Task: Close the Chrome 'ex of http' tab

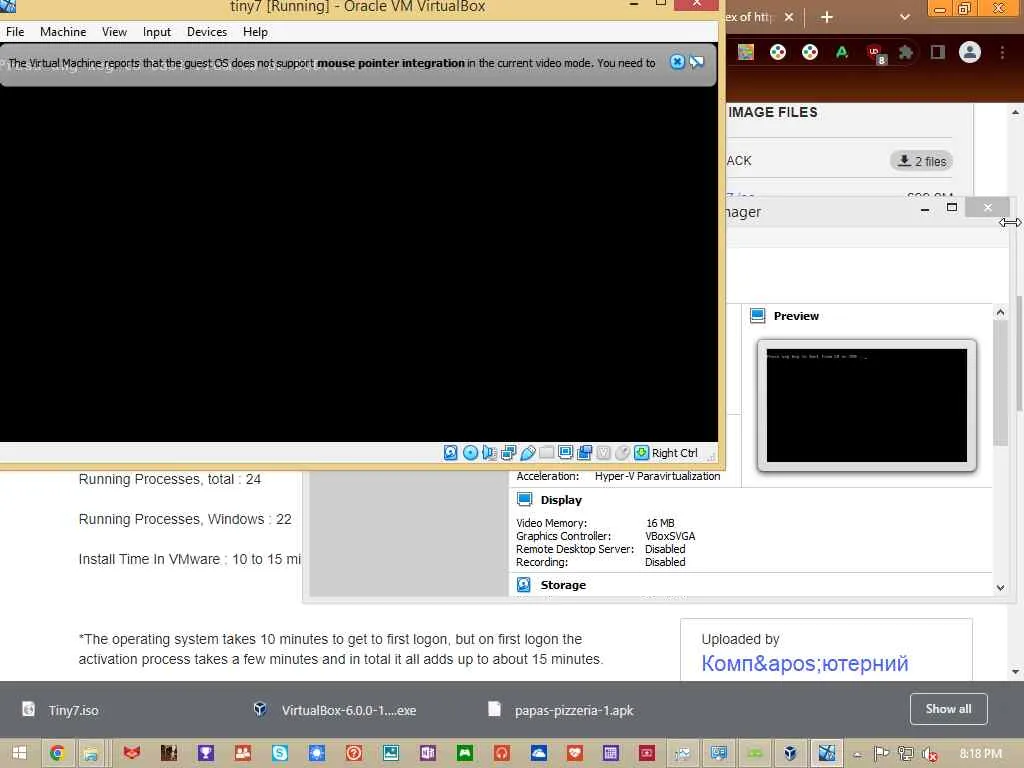Action: pyautogui.click(x=789, y=17)
